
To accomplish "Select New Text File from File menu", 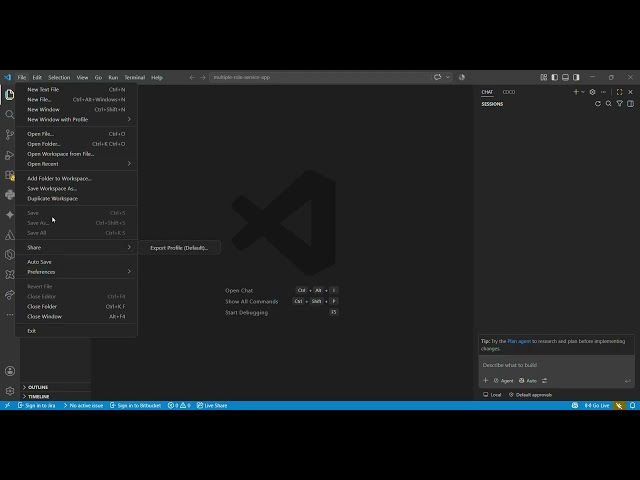I will point(76,89).
